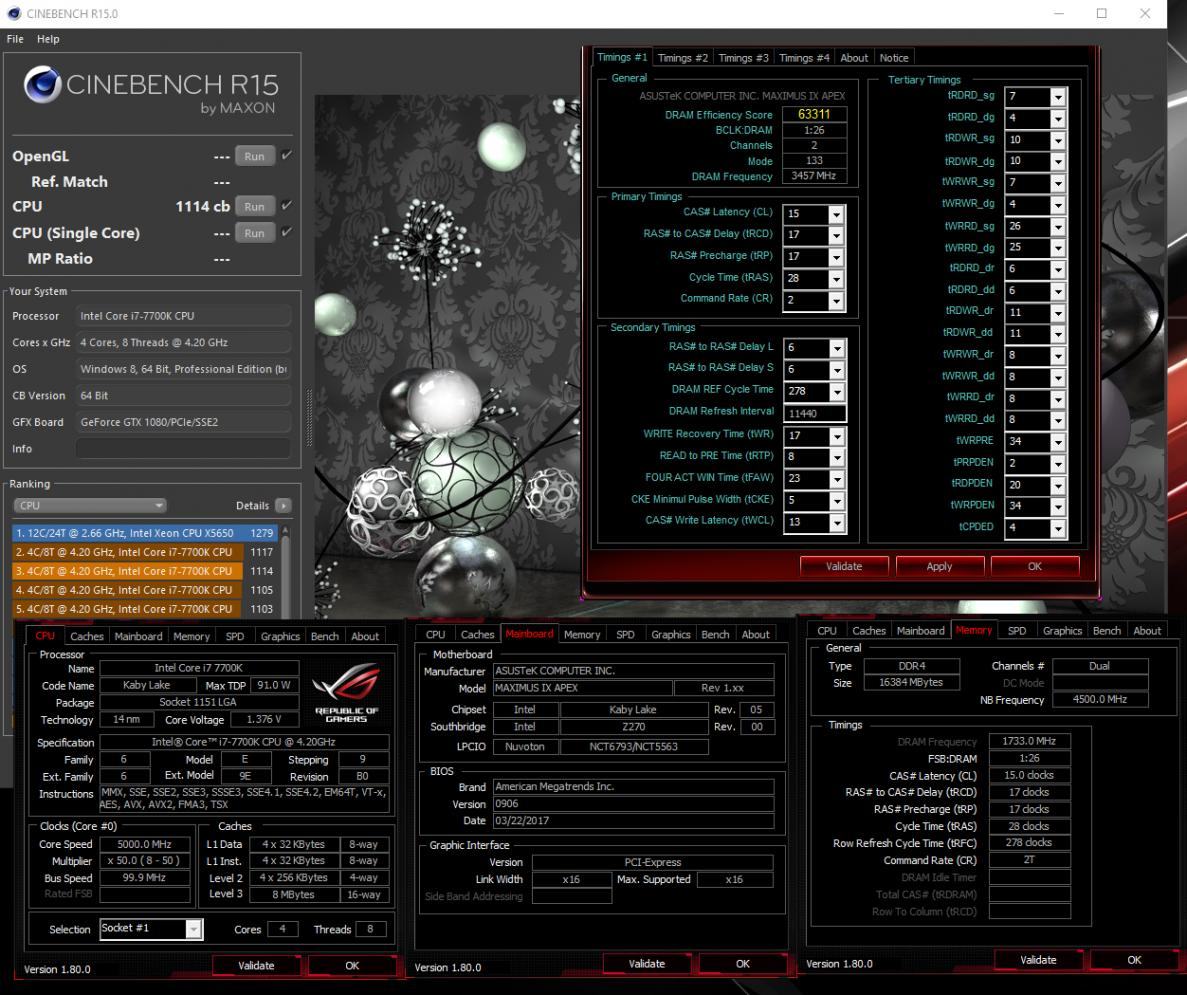The width and height of the screenshot is (1187, 995).
Task: Toggle the CPU test checkbox
Action: (287, 205)
